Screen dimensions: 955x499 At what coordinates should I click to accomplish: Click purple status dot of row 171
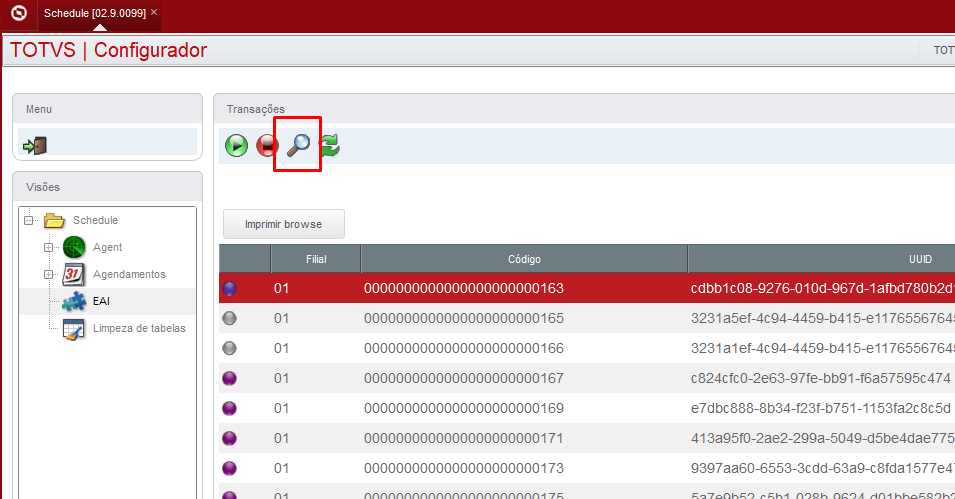tap(230, 438)
